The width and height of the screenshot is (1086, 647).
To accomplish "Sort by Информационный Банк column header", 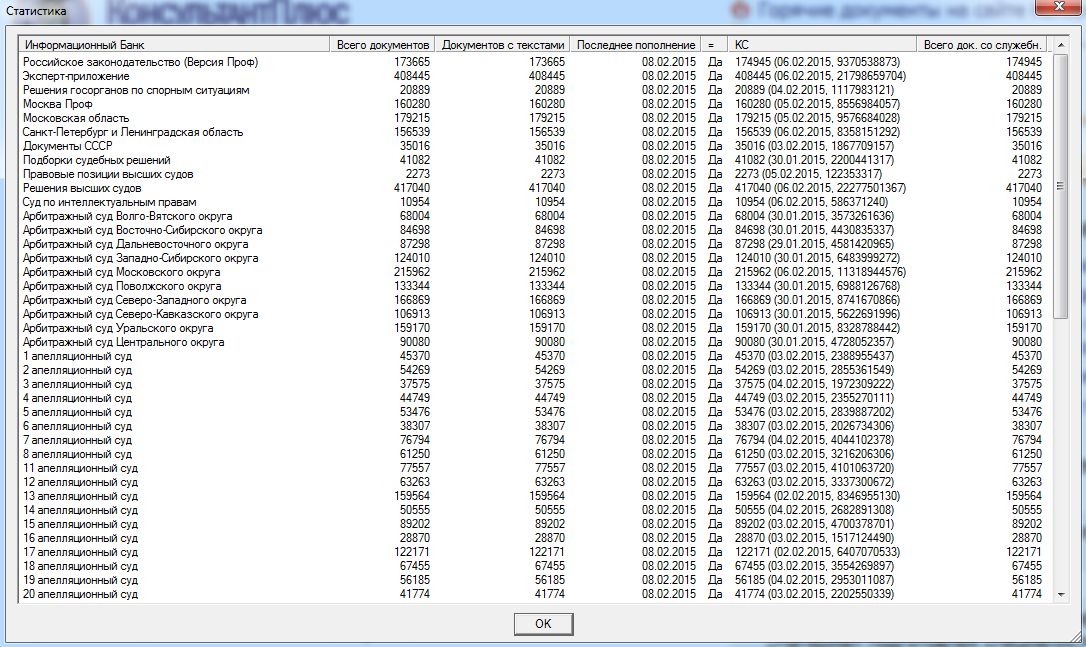I will point(174,44).
